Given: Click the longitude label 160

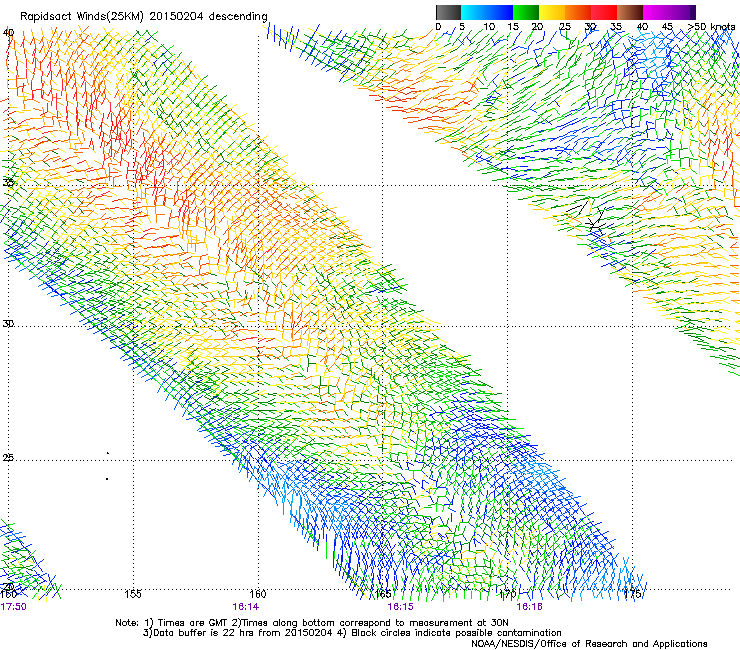Looking at the screenshot, I should point(258,594).
